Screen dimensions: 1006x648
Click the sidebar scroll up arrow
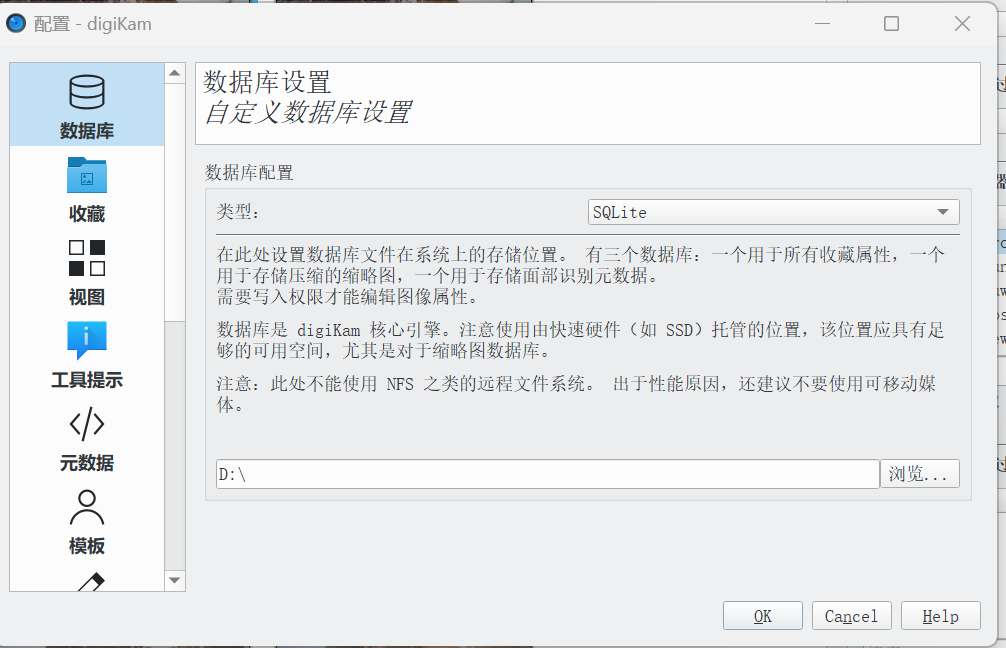175,73
